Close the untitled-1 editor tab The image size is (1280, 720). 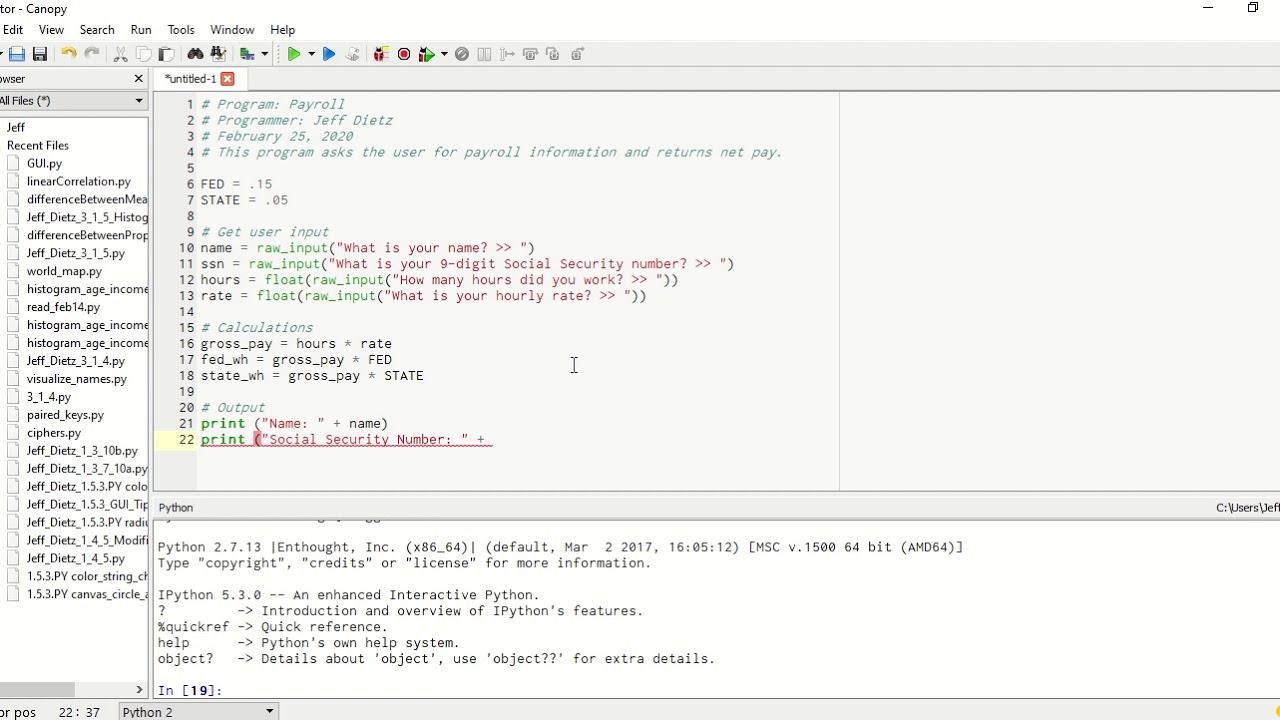click(x=227, y=79)
